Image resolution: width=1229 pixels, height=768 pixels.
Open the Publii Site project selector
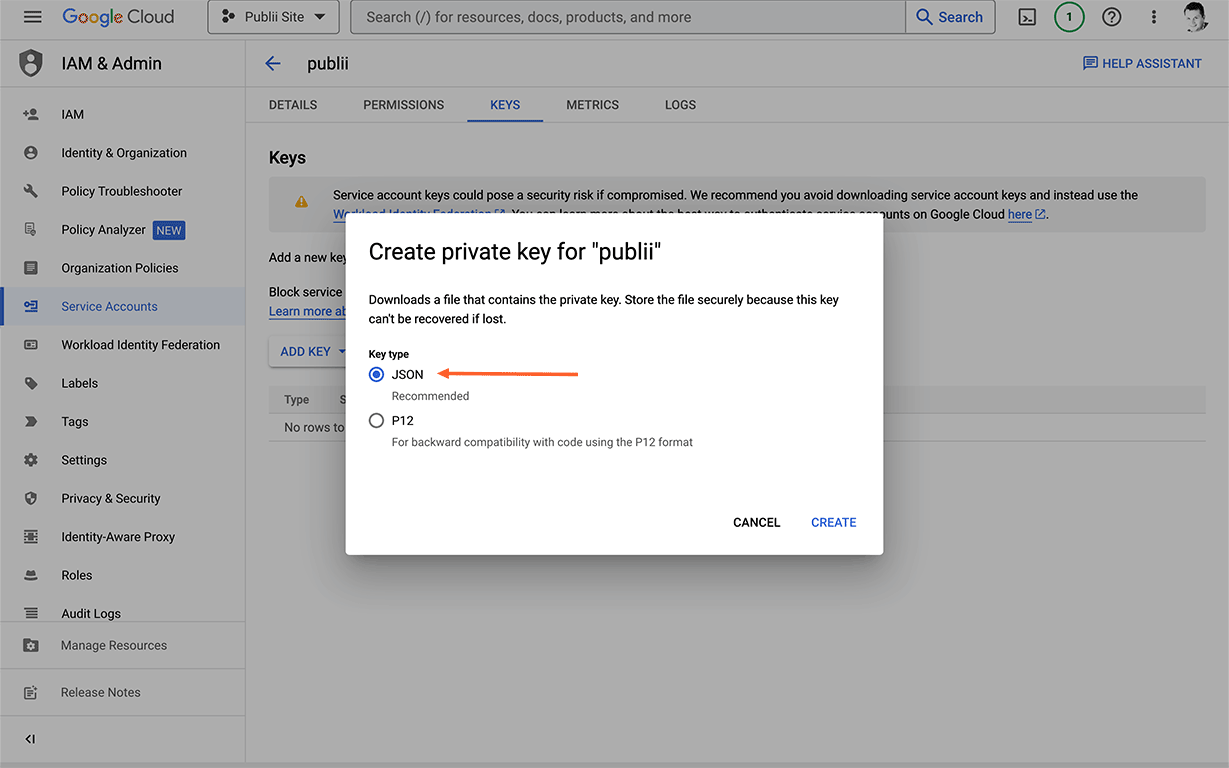click(273, 16)
